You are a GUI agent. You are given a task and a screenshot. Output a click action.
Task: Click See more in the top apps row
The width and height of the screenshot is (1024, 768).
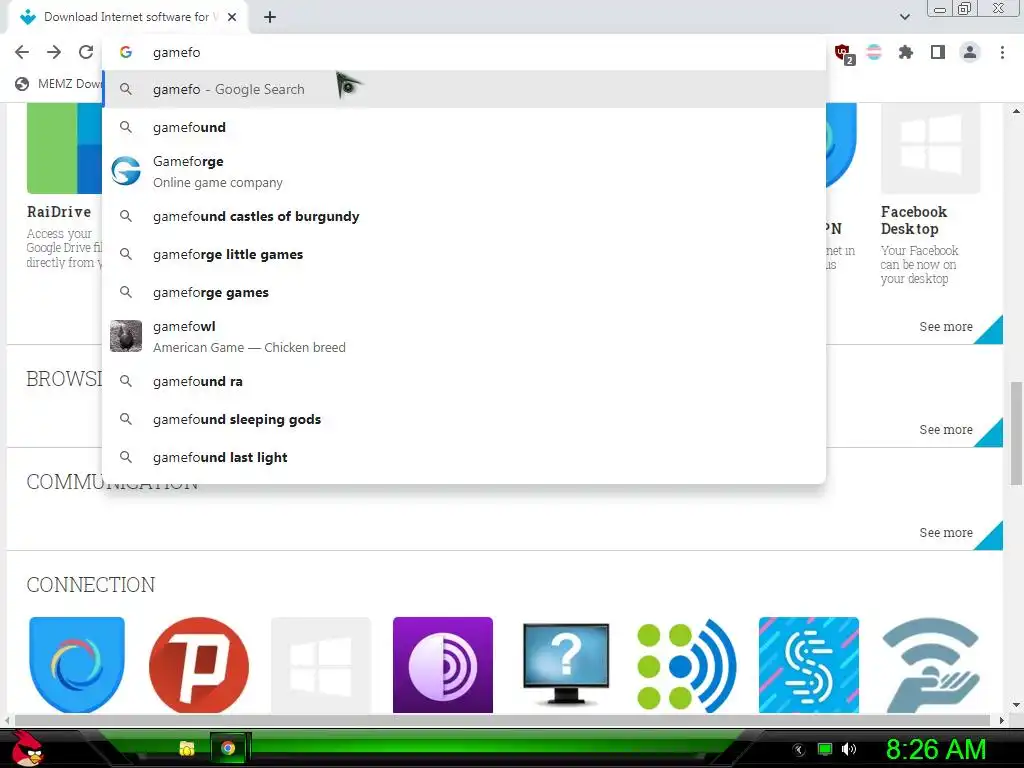(946, 327)
